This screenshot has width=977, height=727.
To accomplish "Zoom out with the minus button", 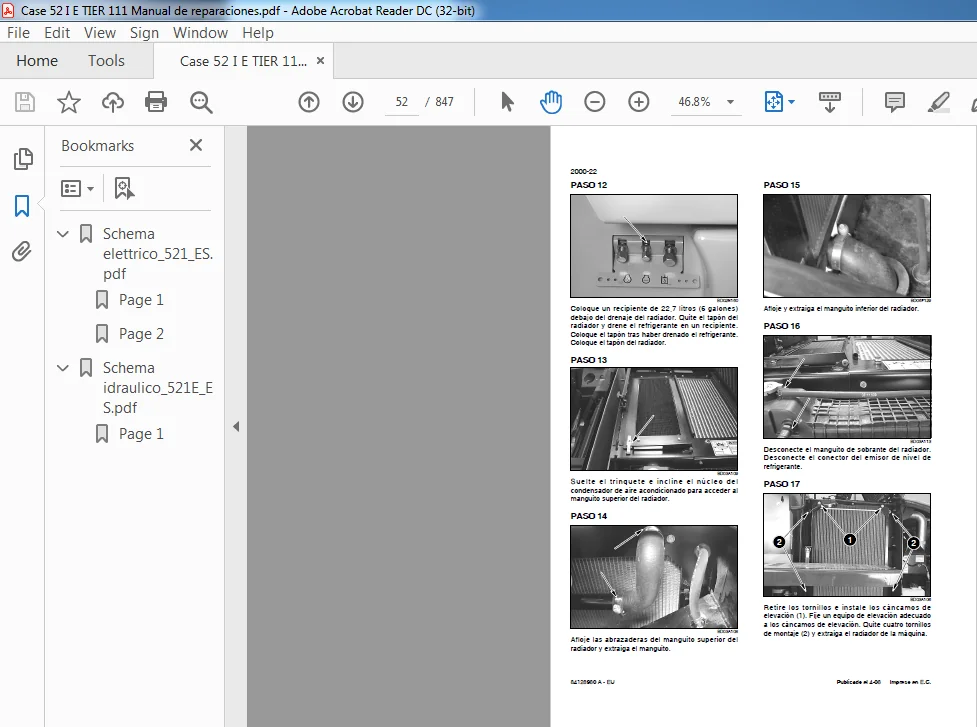I will click(594, 102).
